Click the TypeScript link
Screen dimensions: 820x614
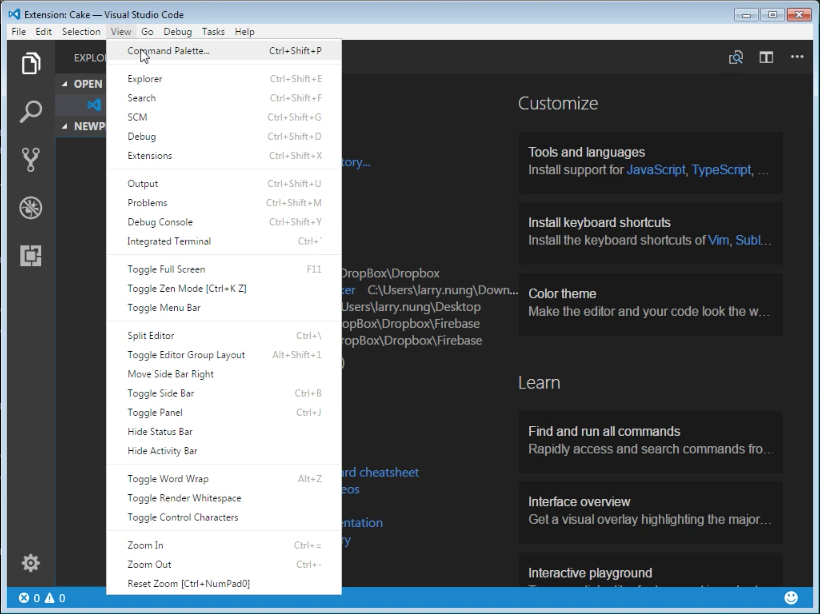(x=721, y=169)
